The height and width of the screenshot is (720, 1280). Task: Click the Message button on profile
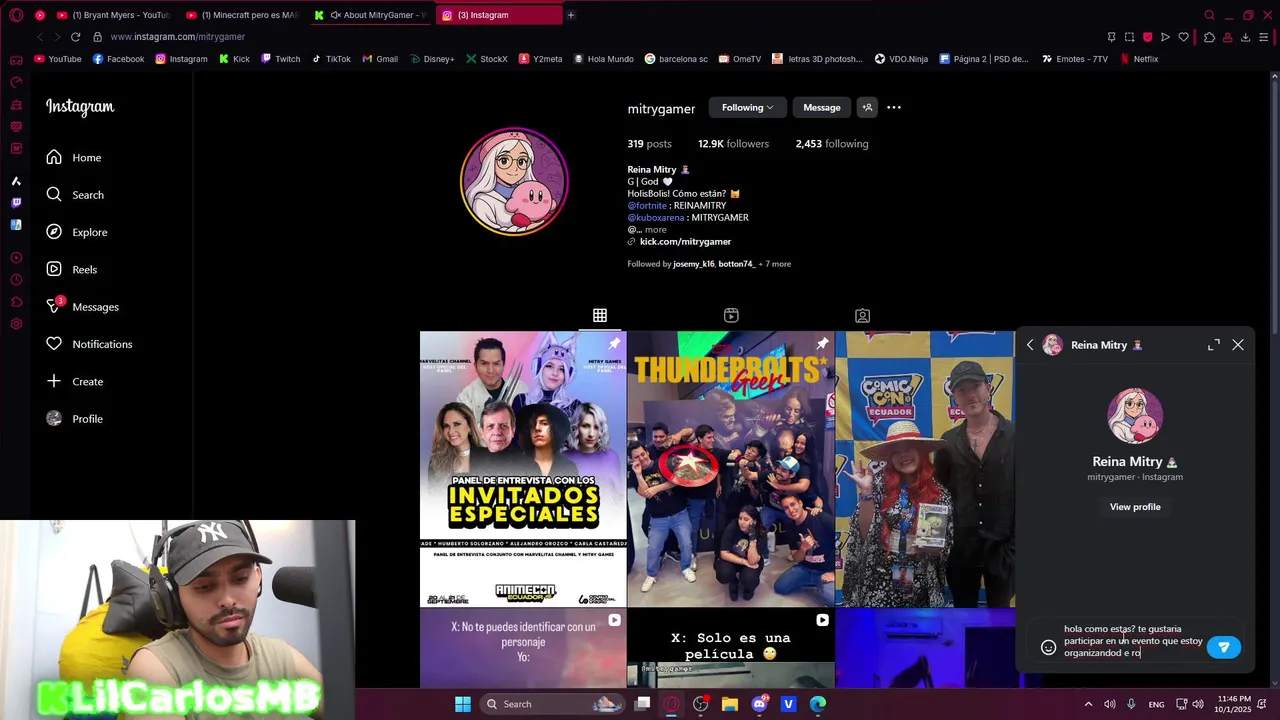pos(822,107)
